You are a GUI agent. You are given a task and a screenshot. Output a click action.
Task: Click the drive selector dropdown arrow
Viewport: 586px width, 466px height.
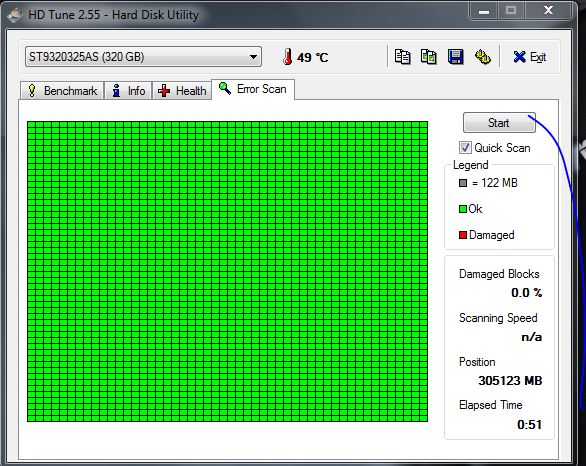pyautogui.click(x=253, y=57)
